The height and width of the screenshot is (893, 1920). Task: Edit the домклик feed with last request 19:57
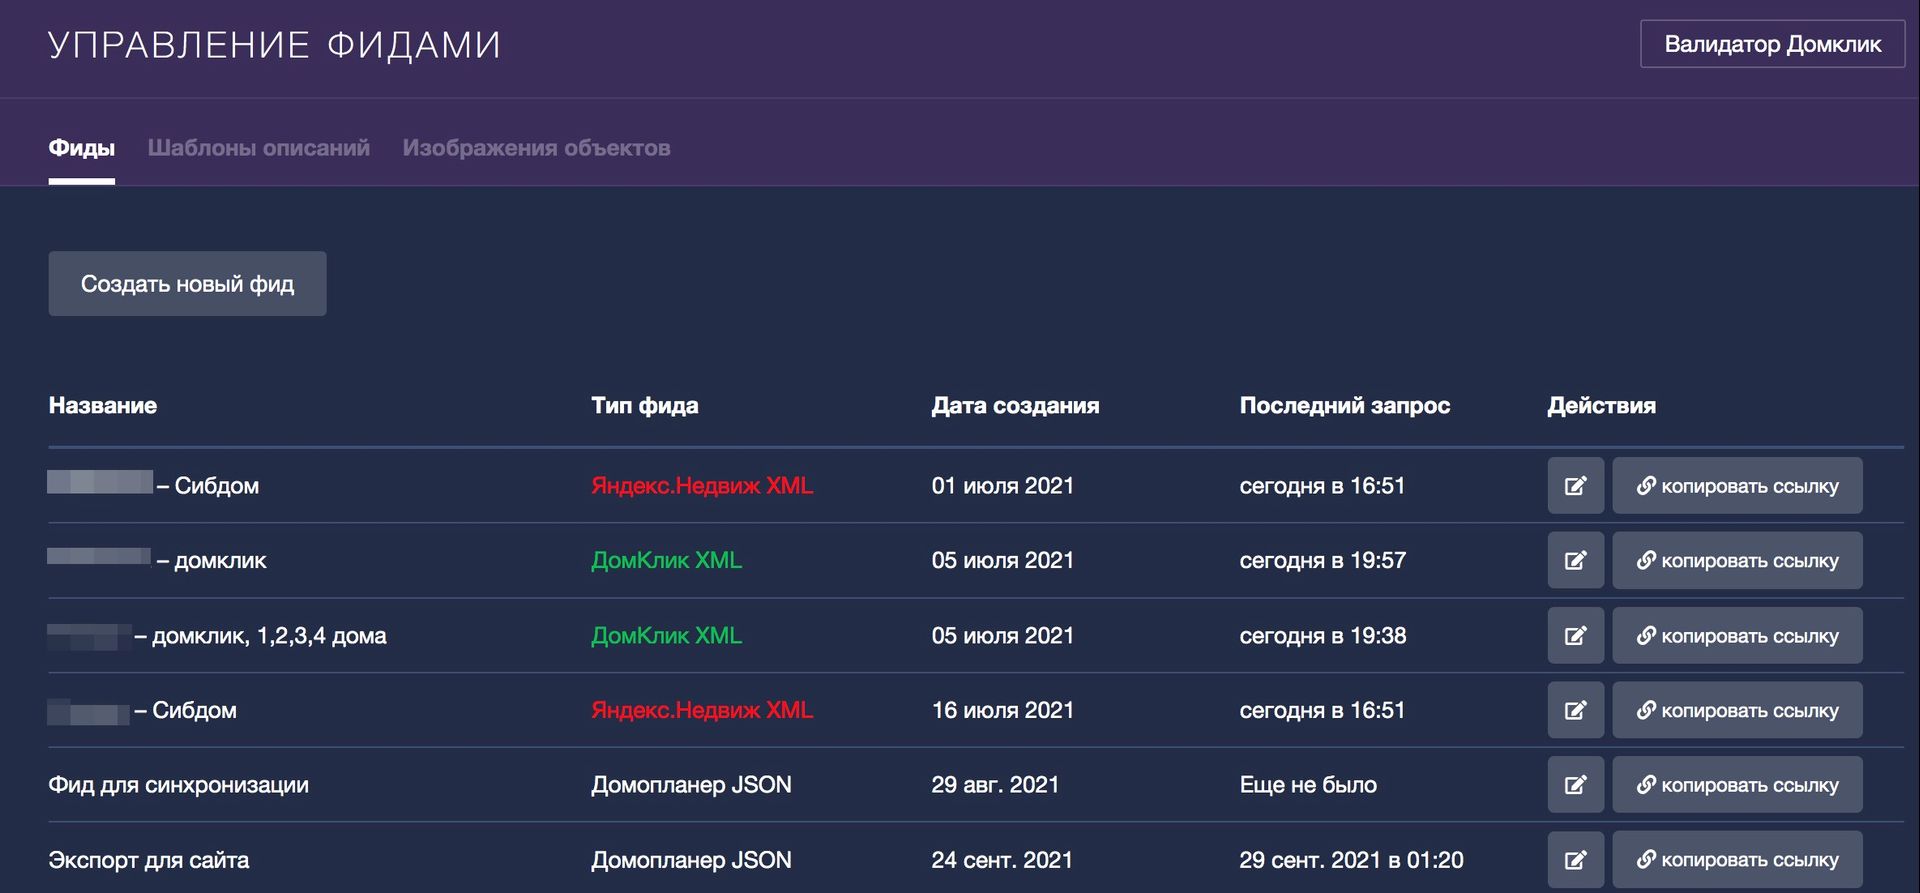pos(1575,560)
